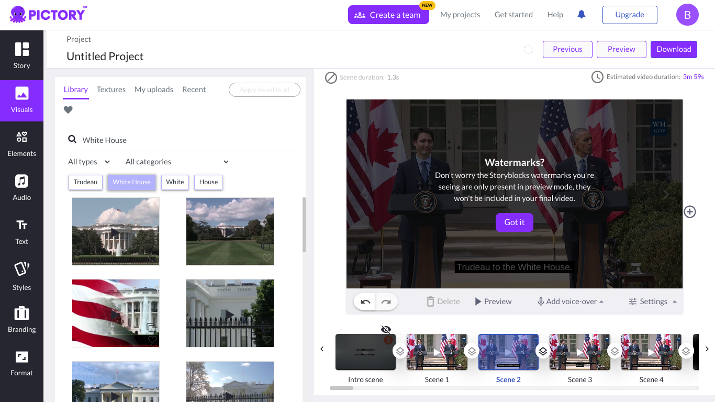Toggle Intro scene visibility eye icon

click(x=386, y=329)
